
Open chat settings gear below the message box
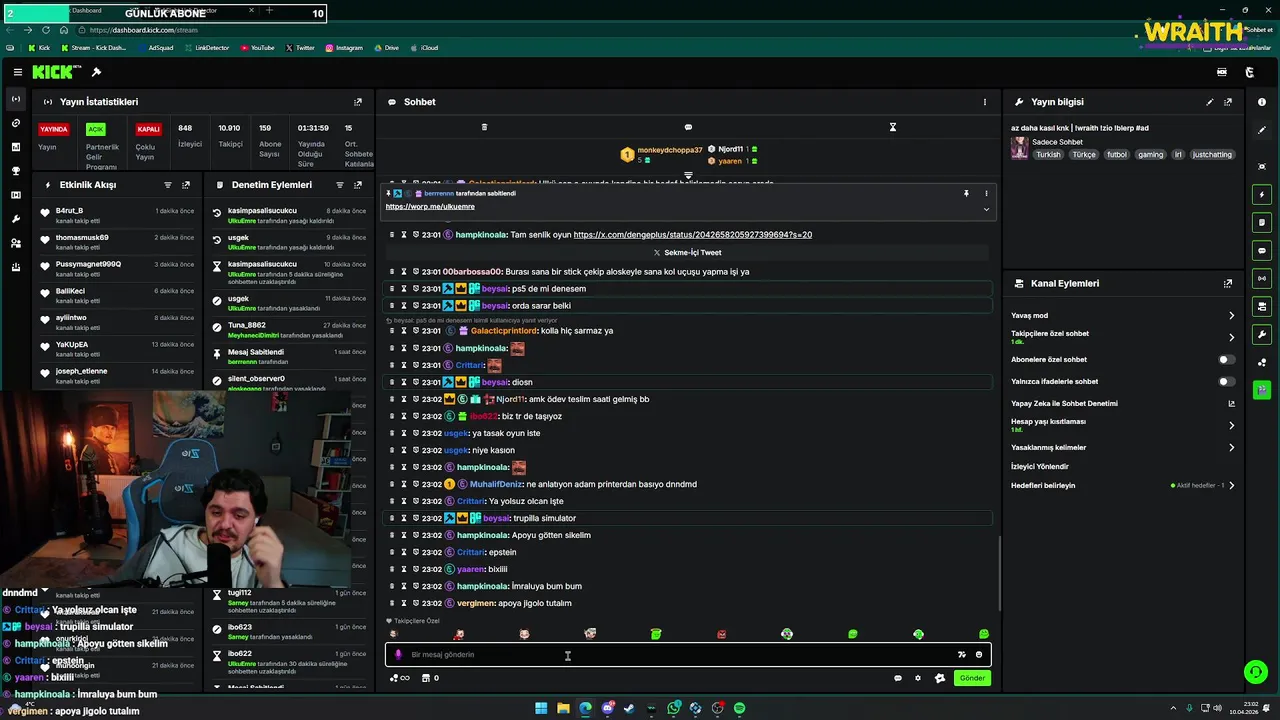pos(918,678)
